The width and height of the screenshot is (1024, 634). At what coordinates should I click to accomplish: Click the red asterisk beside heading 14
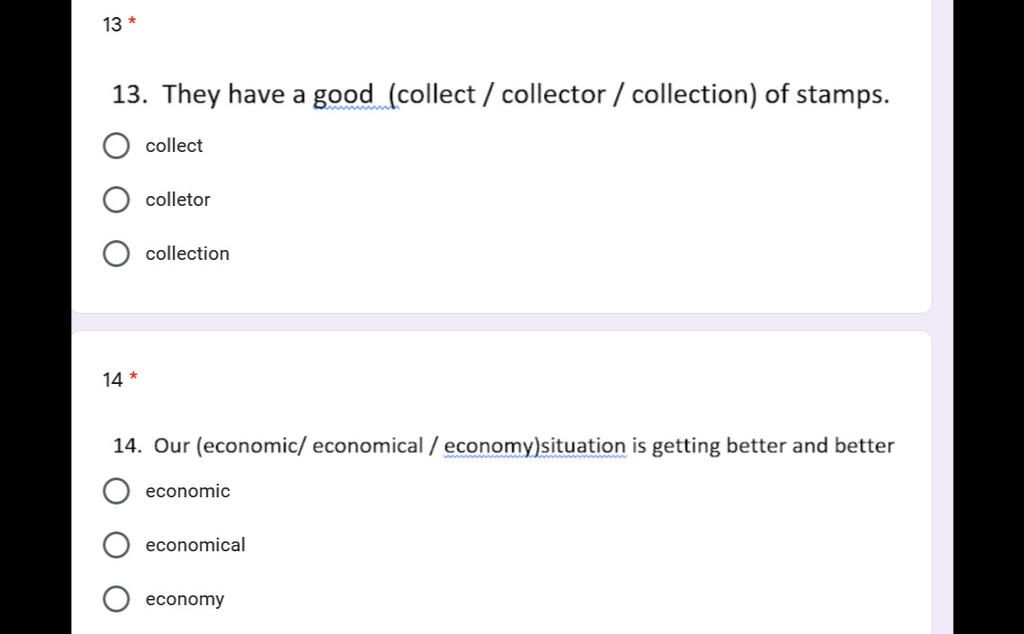tap(133, 377)
